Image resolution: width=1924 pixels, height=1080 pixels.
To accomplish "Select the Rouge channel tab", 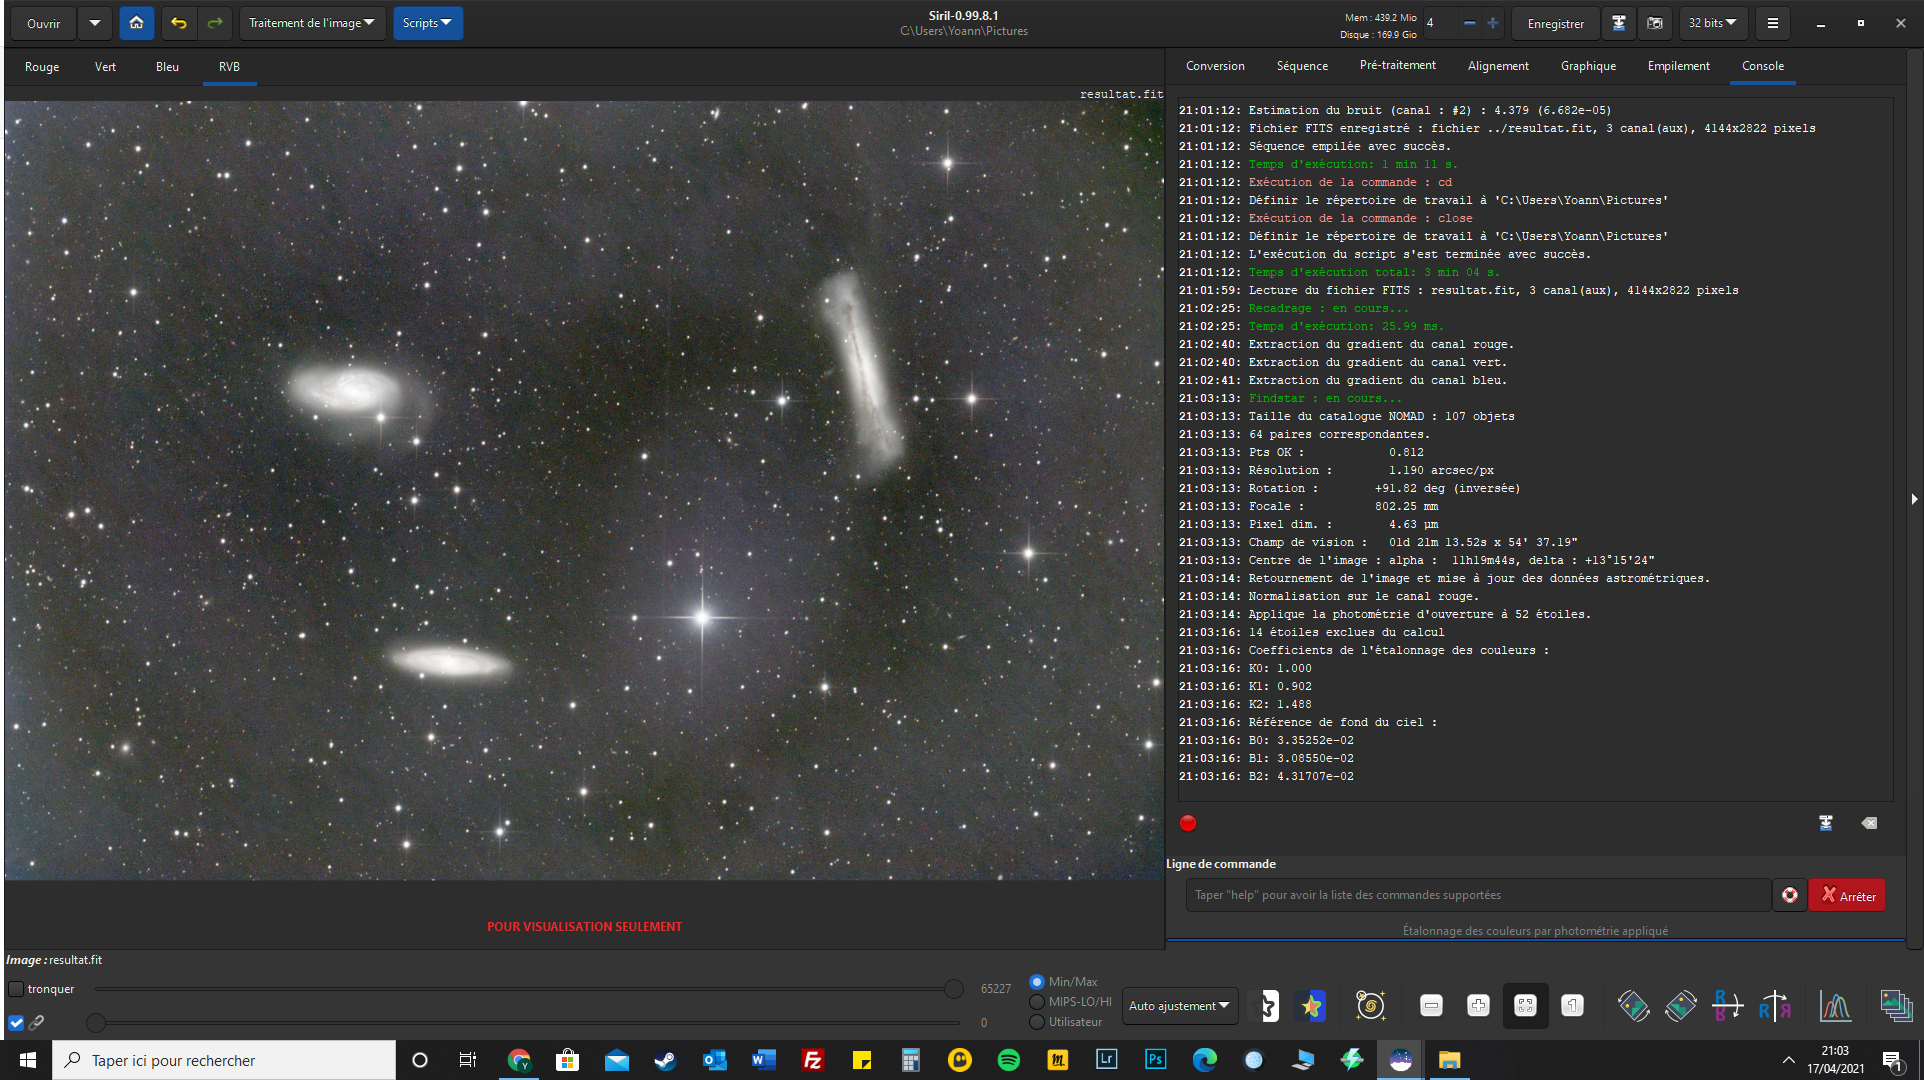I will (42, 67).
